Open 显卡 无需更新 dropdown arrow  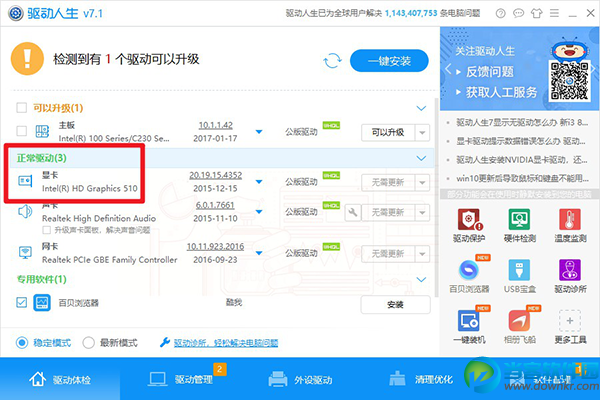(422, 183)
